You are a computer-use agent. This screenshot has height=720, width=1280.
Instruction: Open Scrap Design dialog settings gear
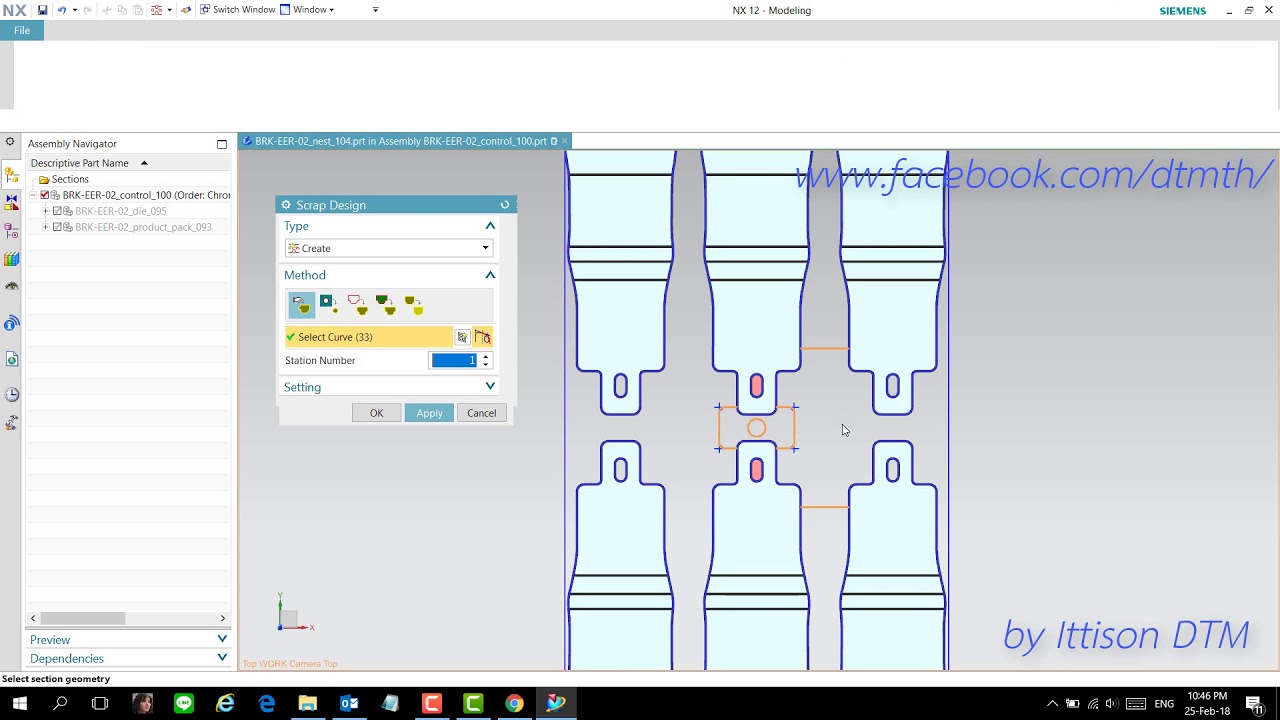286,205
